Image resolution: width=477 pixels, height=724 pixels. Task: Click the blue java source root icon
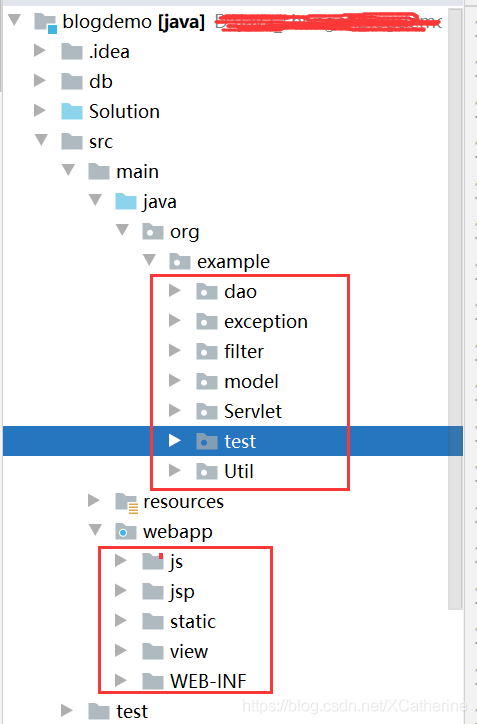point(126,201)
